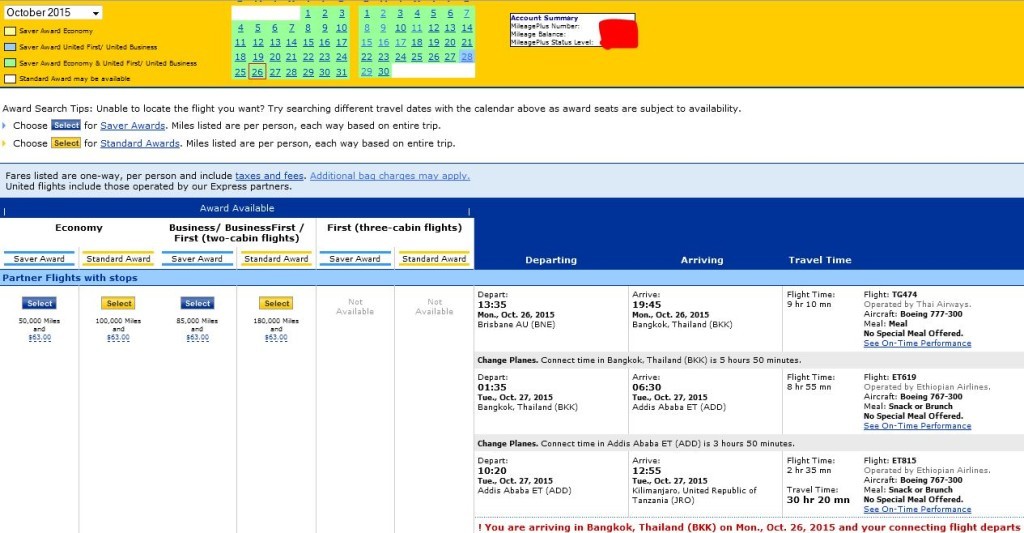The image size is (1024, 533).
Task: Click the Economy cabin heading
Action: click(78, 228)
